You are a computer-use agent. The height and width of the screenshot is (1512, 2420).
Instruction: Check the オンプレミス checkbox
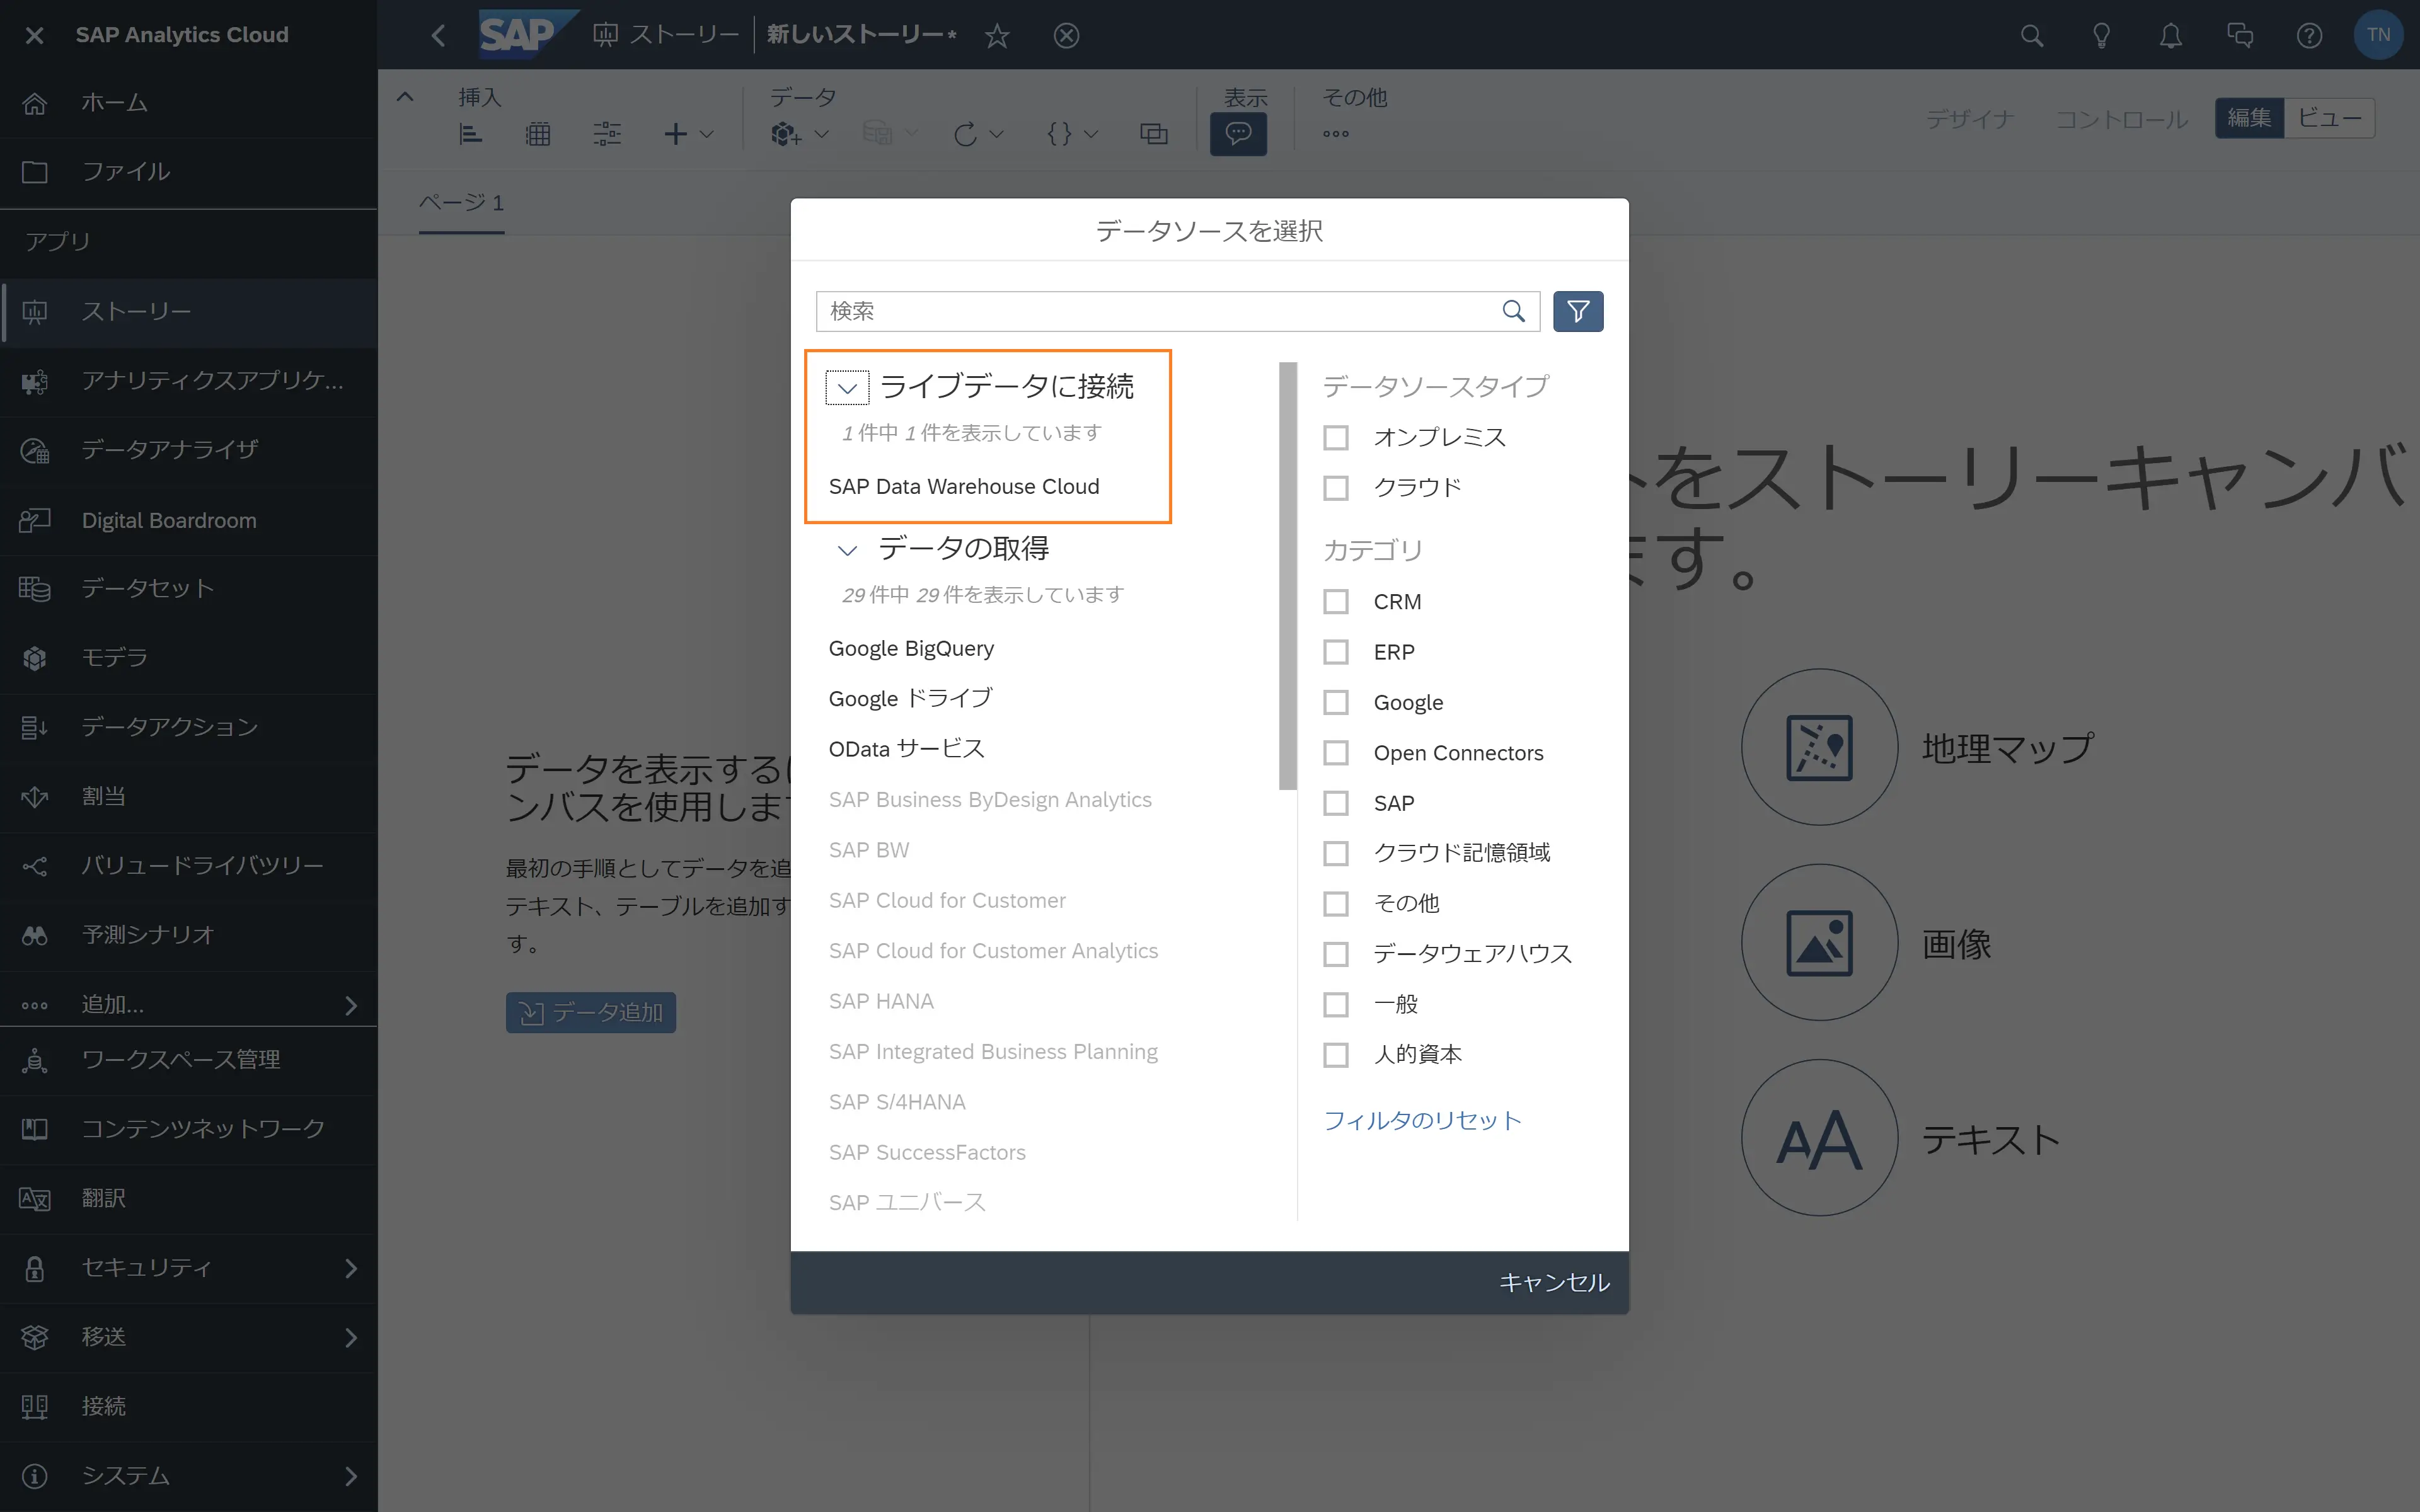[x=1336, y=438]
